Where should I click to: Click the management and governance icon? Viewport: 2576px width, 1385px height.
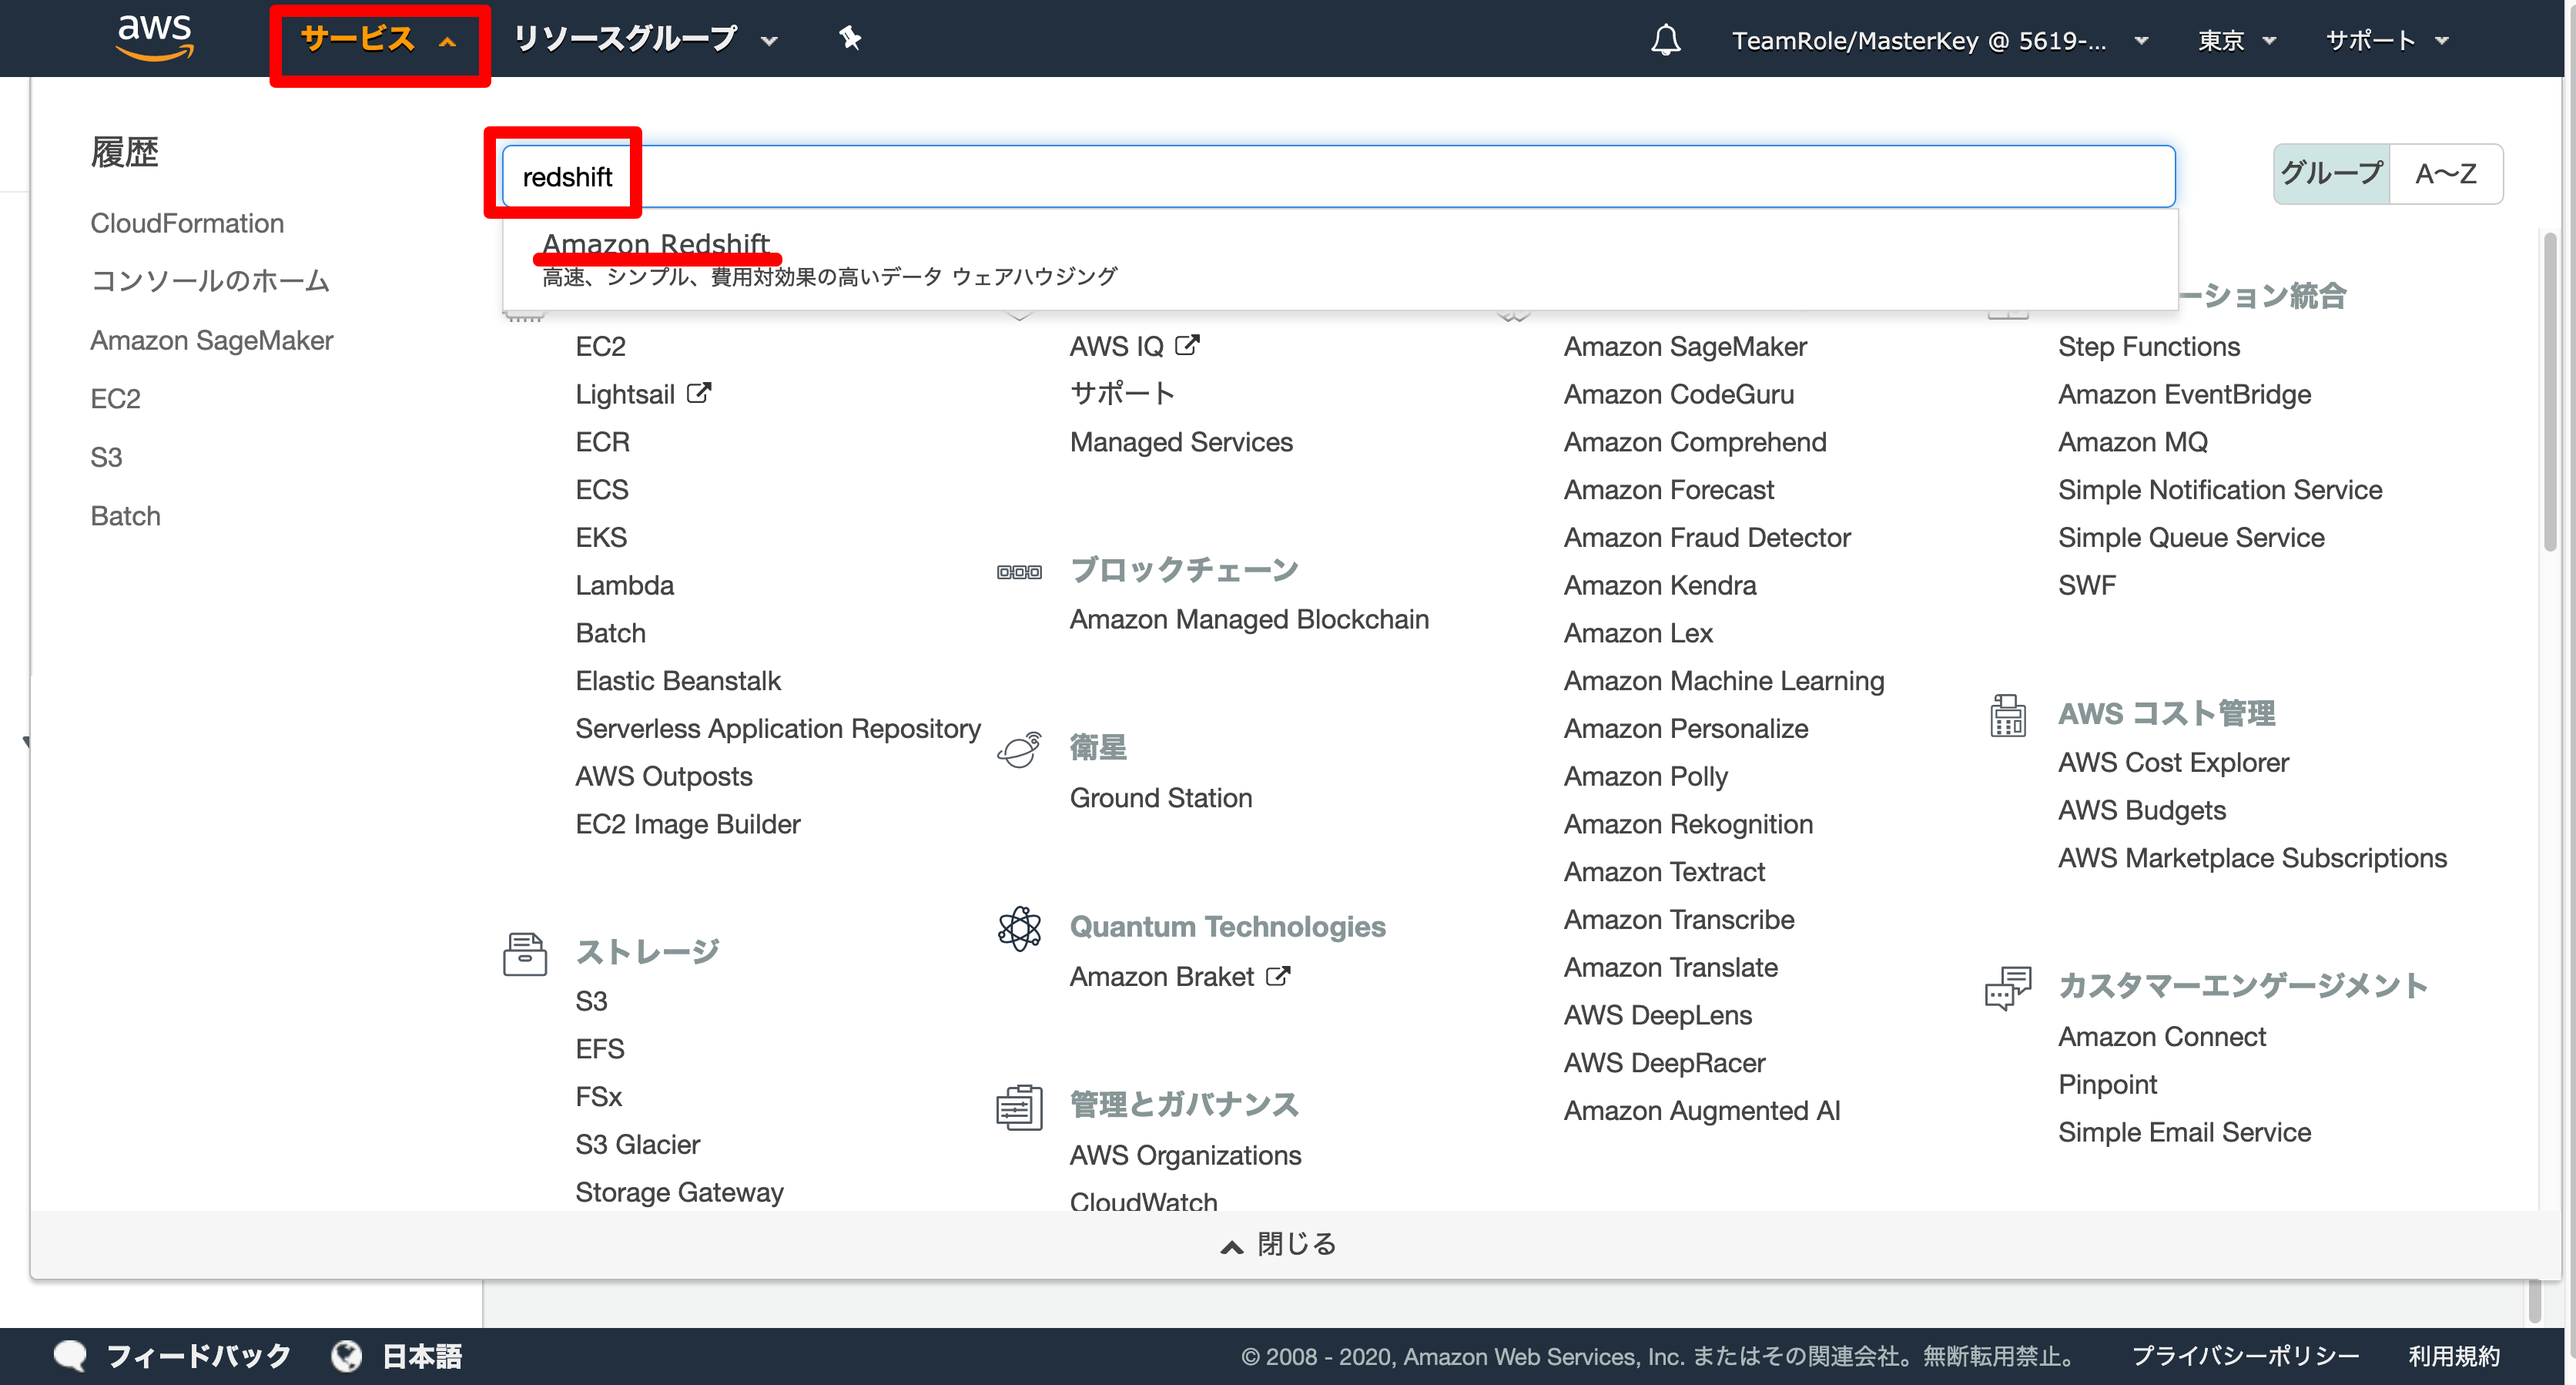pos(1019,1107)
